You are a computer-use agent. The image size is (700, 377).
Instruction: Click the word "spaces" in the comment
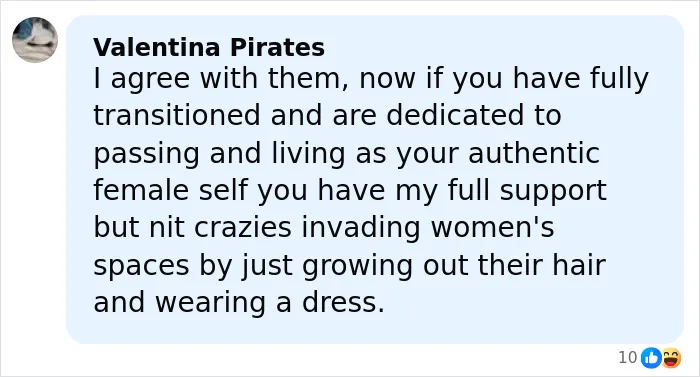coord(142,266)
